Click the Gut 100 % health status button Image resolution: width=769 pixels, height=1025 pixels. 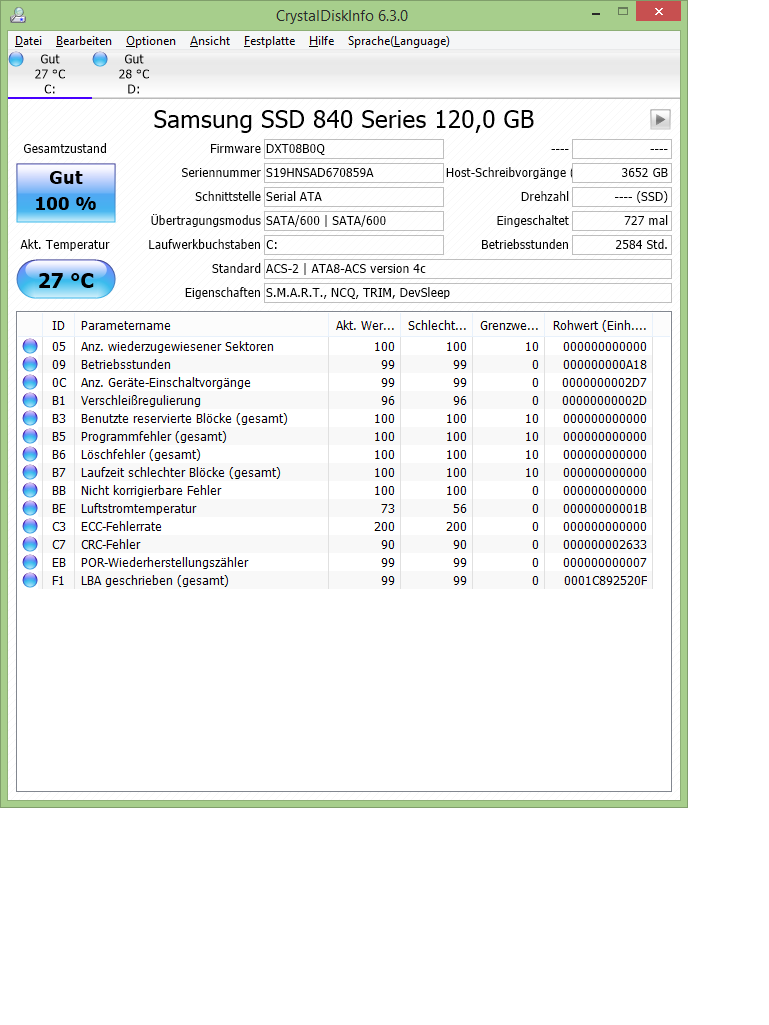pyautogui.click(x=66, y=193)
